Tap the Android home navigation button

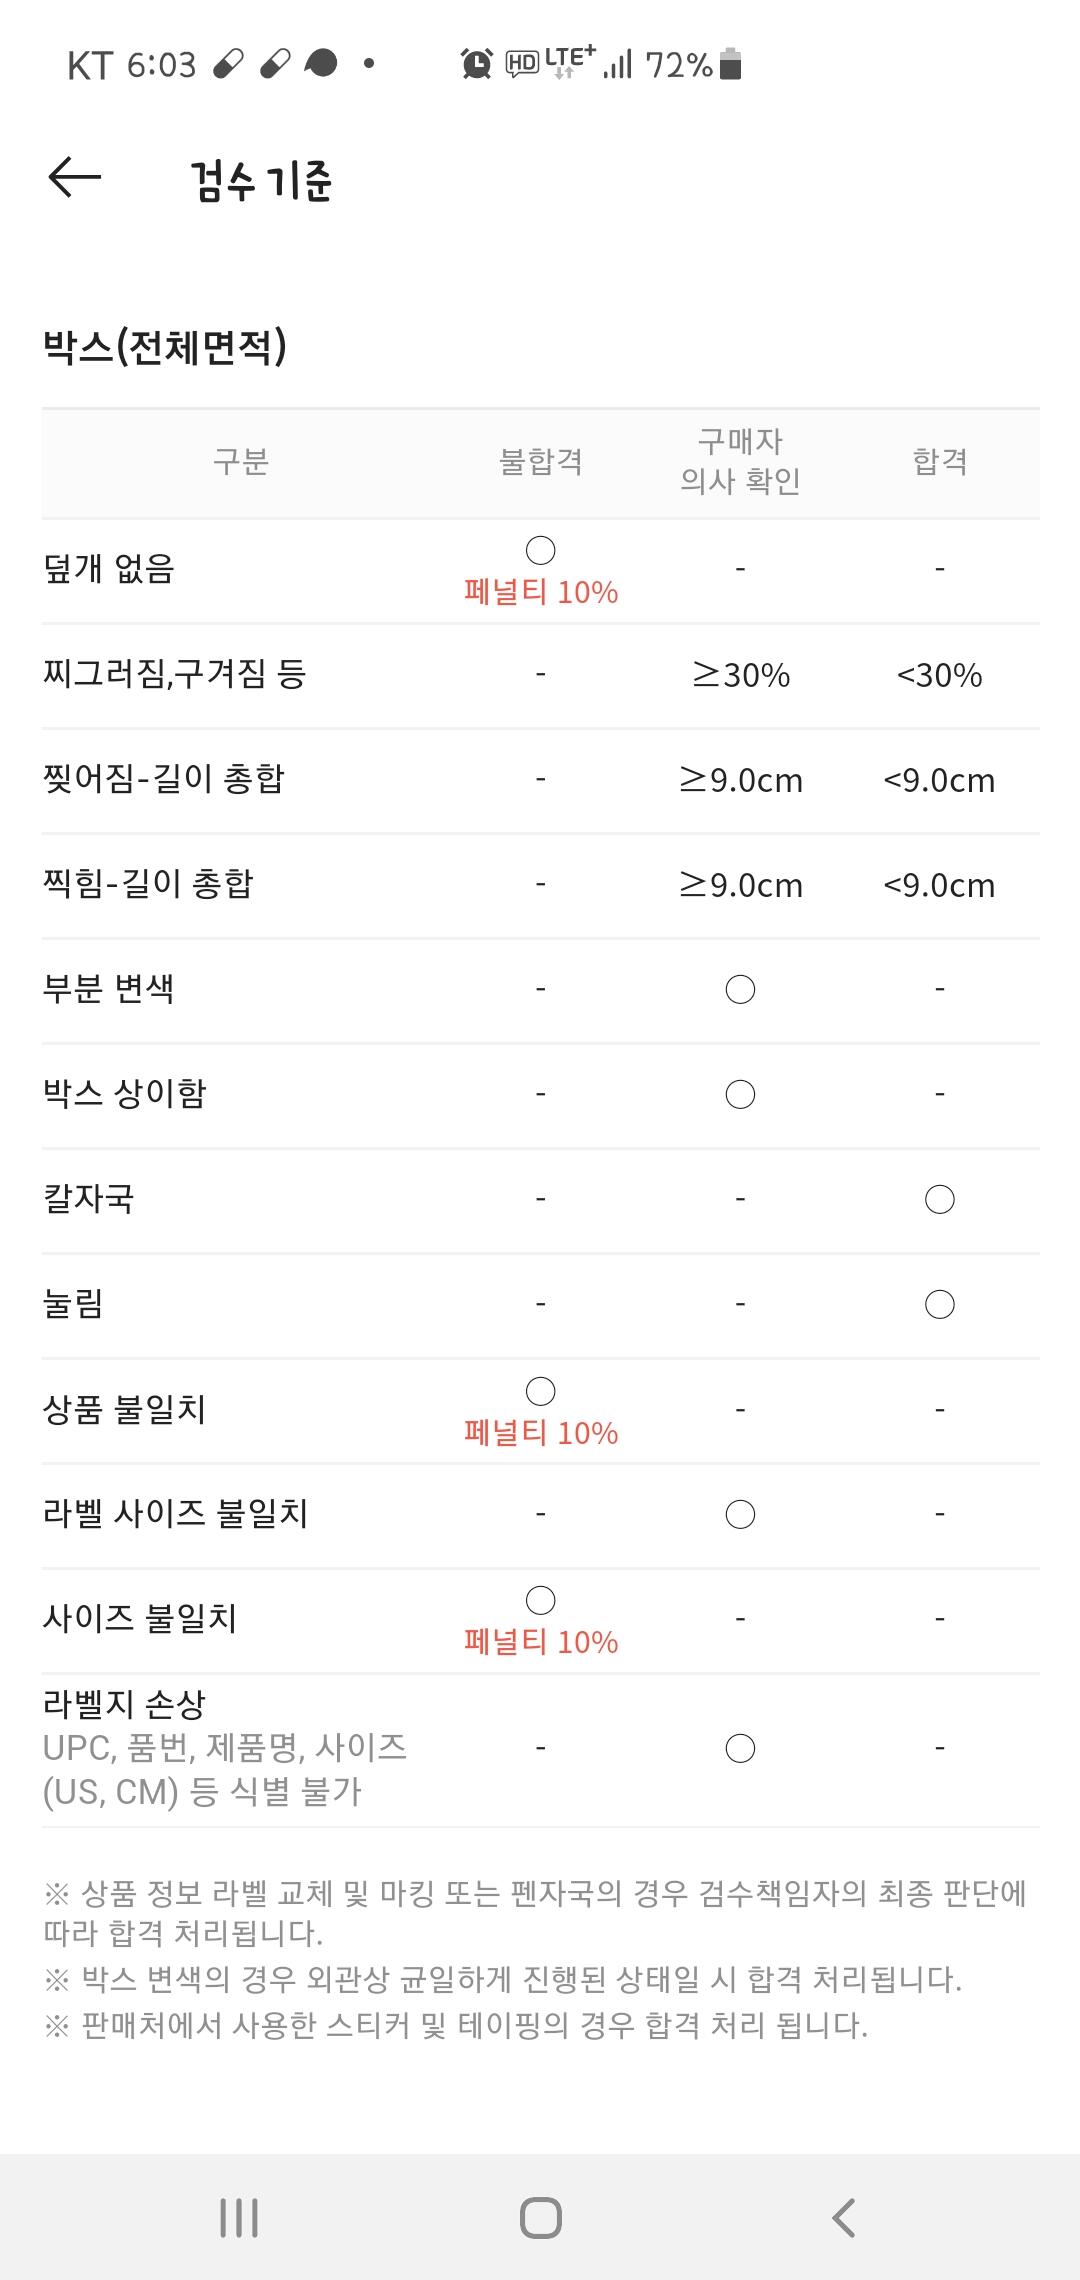pyautogui.click(x=540, y=2217)
